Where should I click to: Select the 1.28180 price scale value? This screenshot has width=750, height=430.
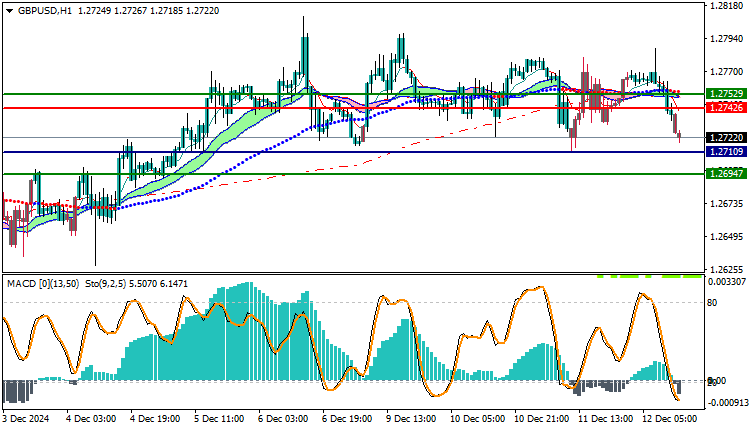point(727,6)
